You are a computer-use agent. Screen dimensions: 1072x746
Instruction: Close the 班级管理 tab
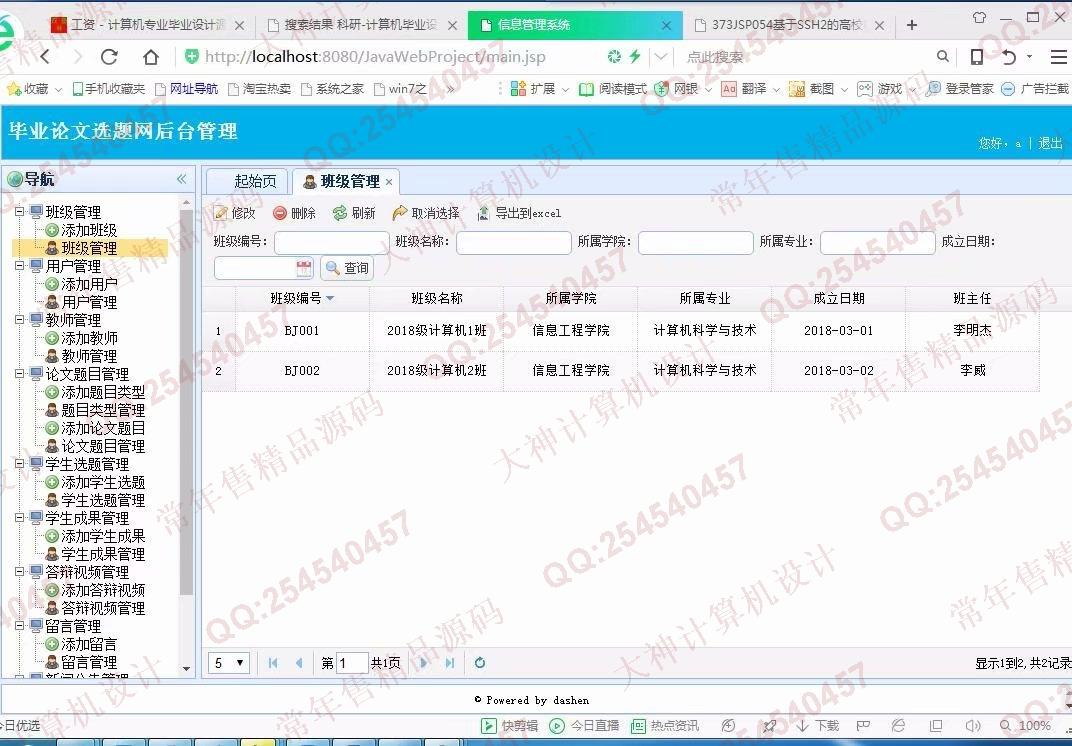pos(389,181)
